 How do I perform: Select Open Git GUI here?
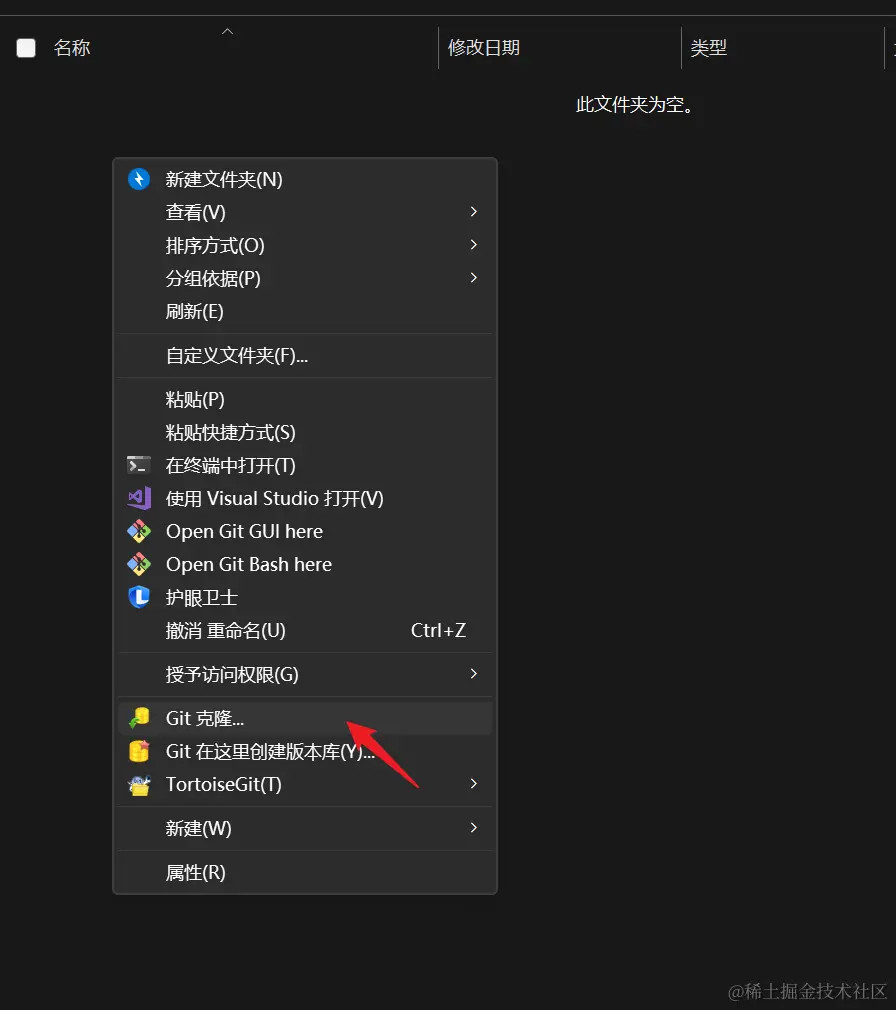pos(305,531)
